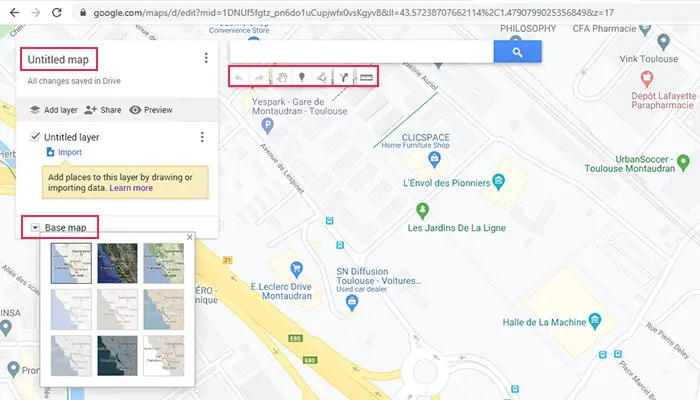Click the L'Envol des Pionniers marker
Image resolution: width=700 pixels, height=400 pixels.
click(x=498, y=182)
